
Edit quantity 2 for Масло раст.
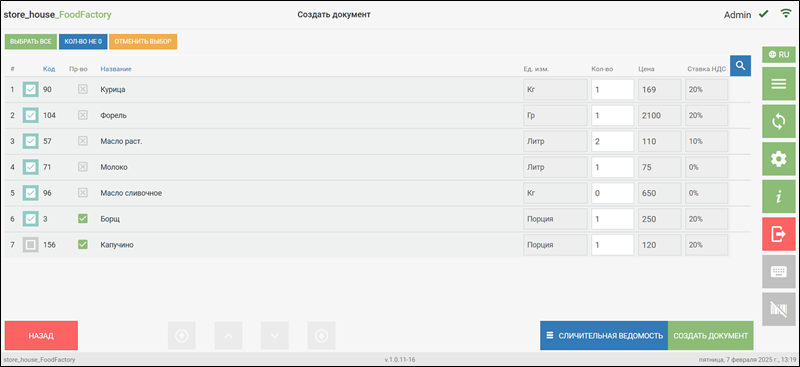(x=613, y=141)
